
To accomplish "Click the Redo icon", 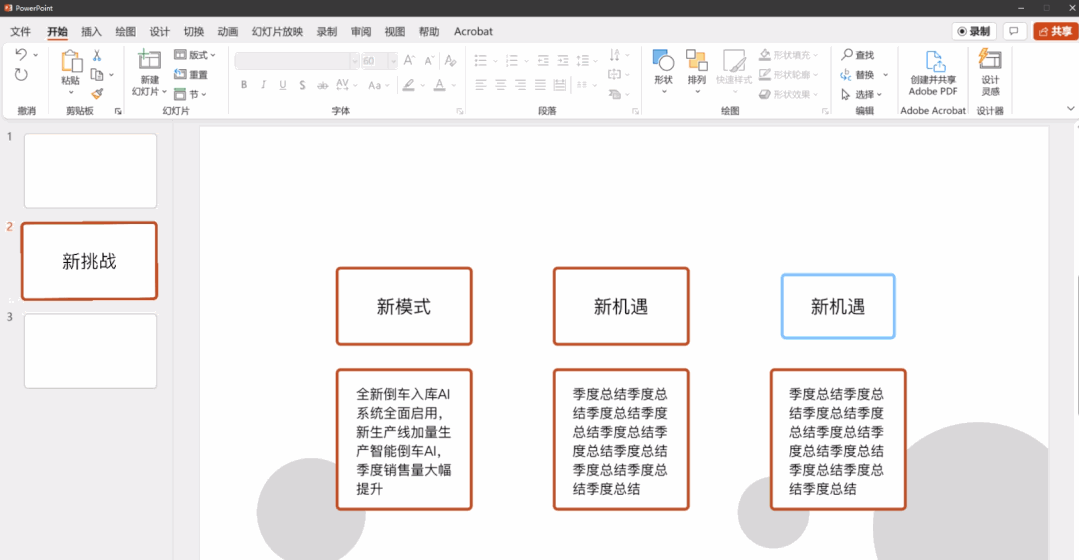I will tap(21, 74).
